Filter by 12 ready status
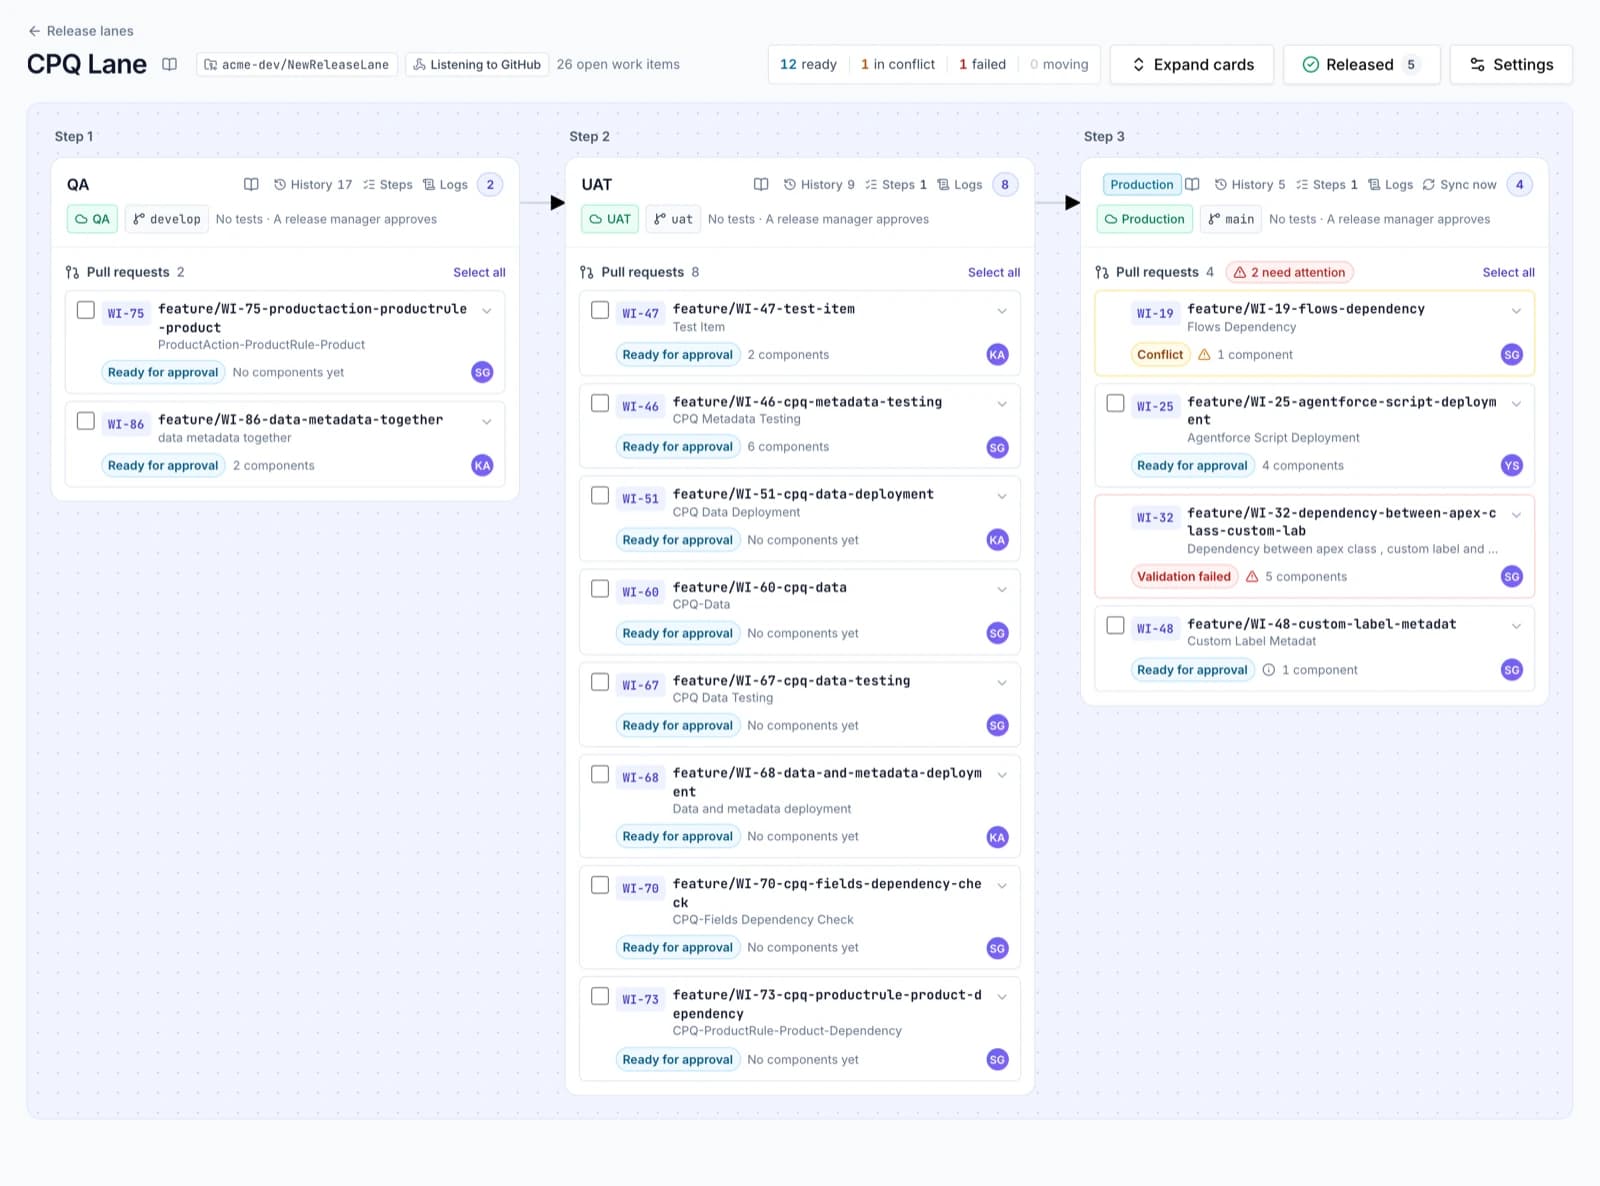The width and height of the screenshot is (1600, 1186). (808, 64)
